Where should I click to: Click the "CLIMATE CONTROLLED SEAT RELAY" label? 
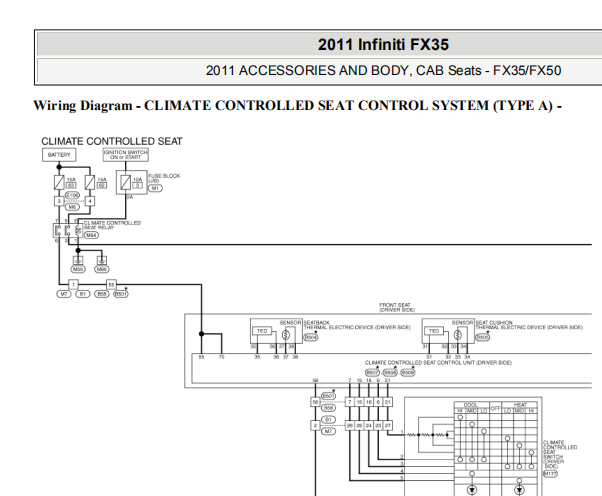click(112, 225)
